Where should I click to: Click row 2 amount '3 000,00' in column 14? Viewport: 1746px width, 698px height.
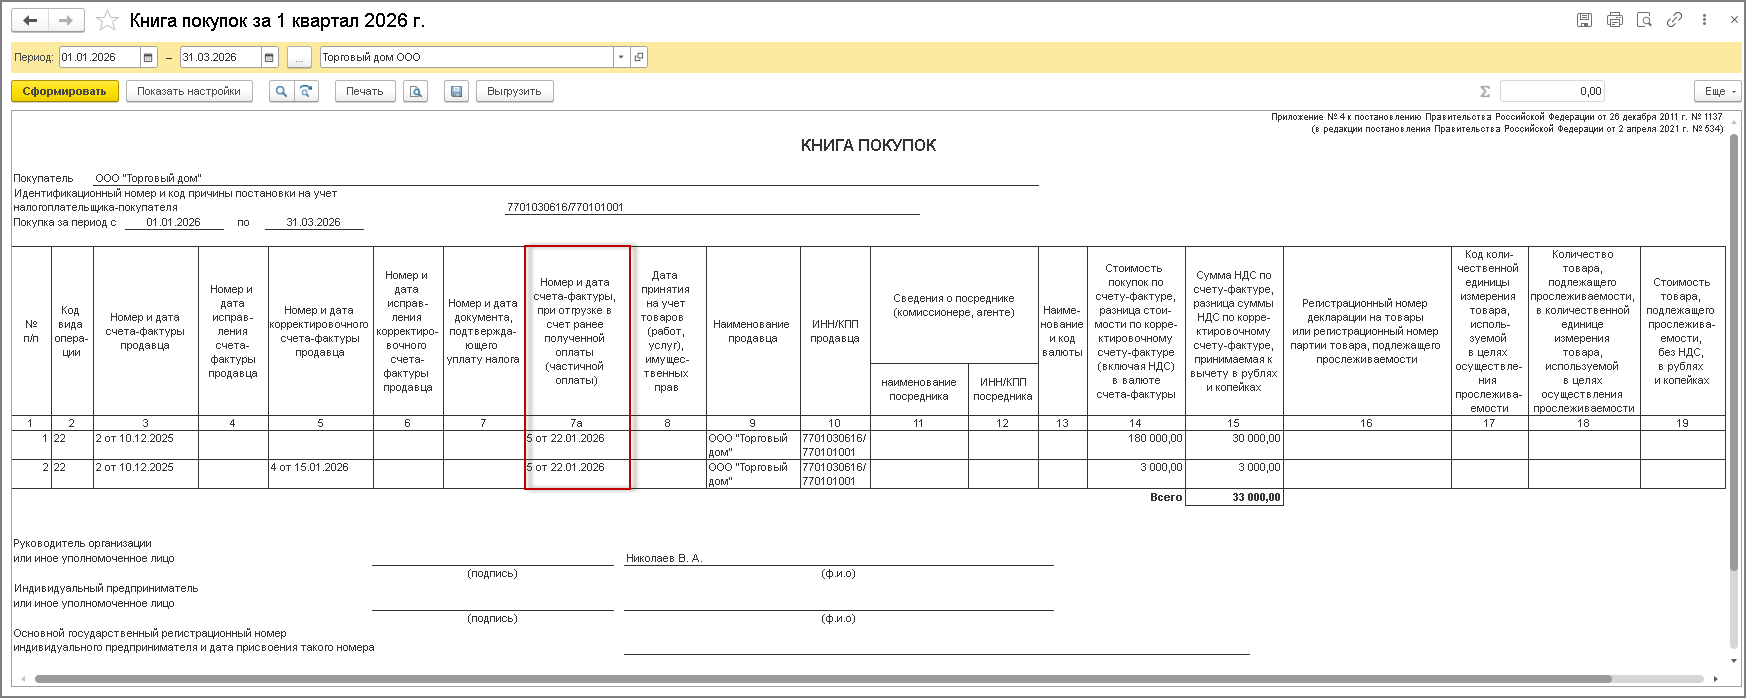[1136, 474]
